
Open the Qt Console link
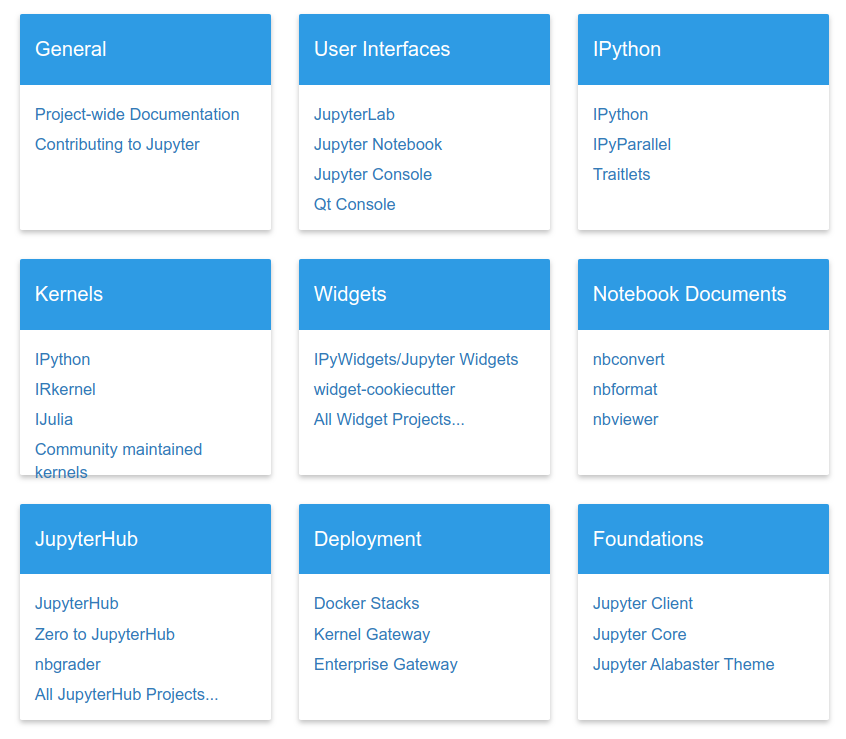click(354, 204)
